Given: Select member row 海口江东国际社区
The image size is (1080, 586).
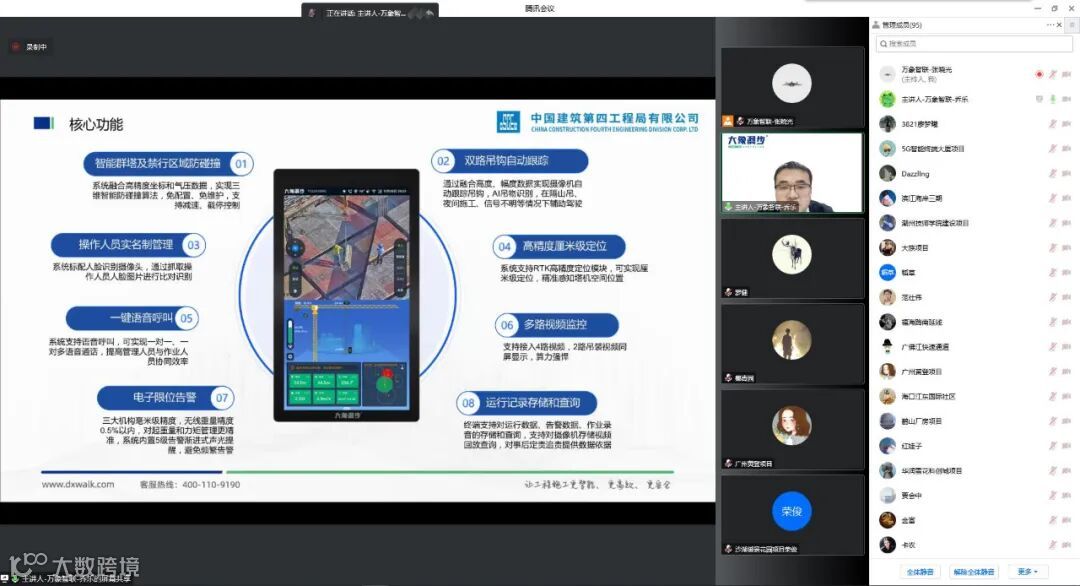Looking at the screenshot, I should click(x=974, y=397).
